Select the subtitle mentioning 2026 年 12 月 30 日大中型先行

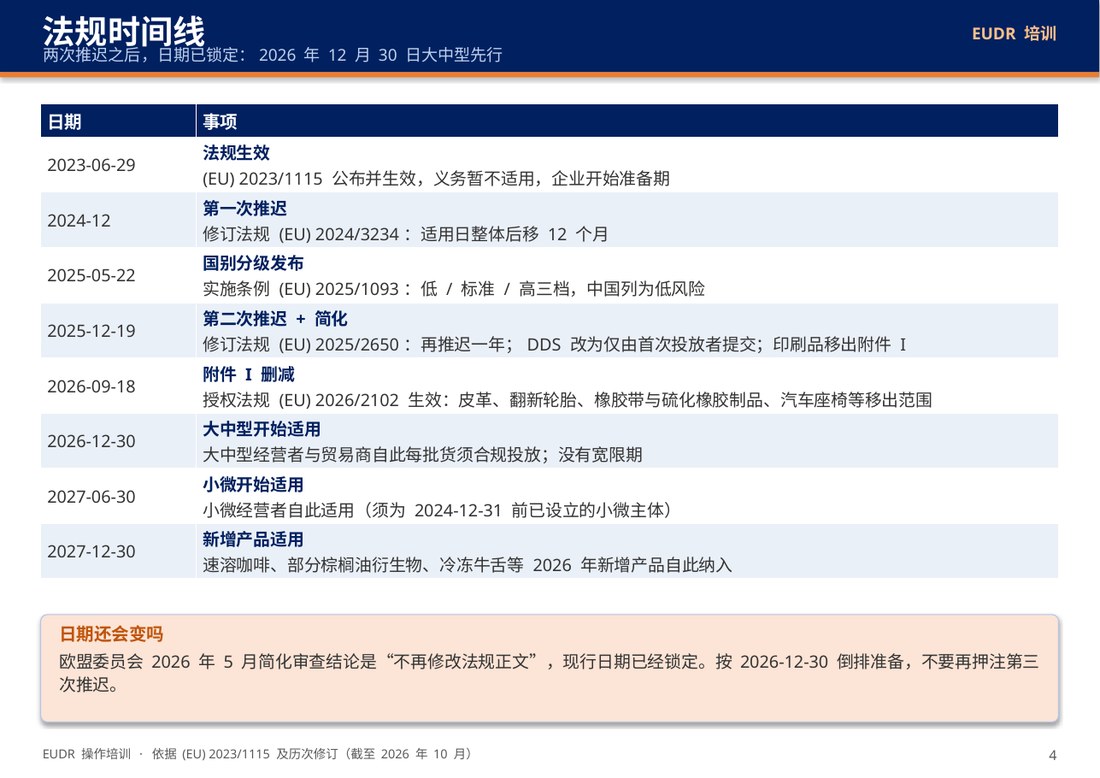click(x=272, y=55)
